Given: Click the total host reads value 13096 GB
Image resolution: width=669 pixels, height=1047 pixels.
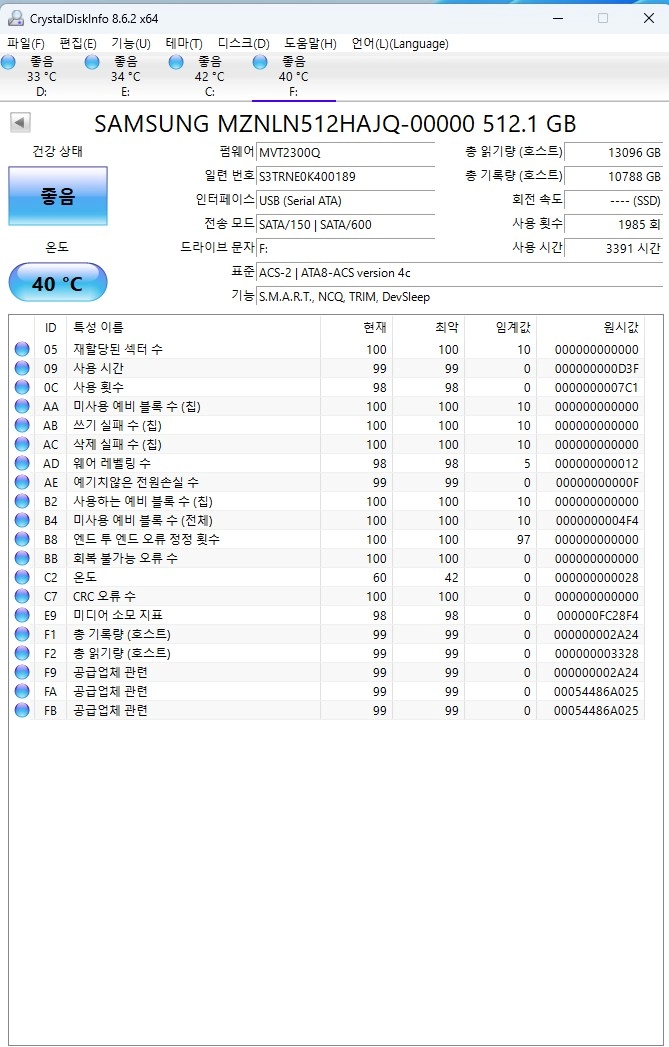Looking at the screenshot, I should [x=614, y=152].
